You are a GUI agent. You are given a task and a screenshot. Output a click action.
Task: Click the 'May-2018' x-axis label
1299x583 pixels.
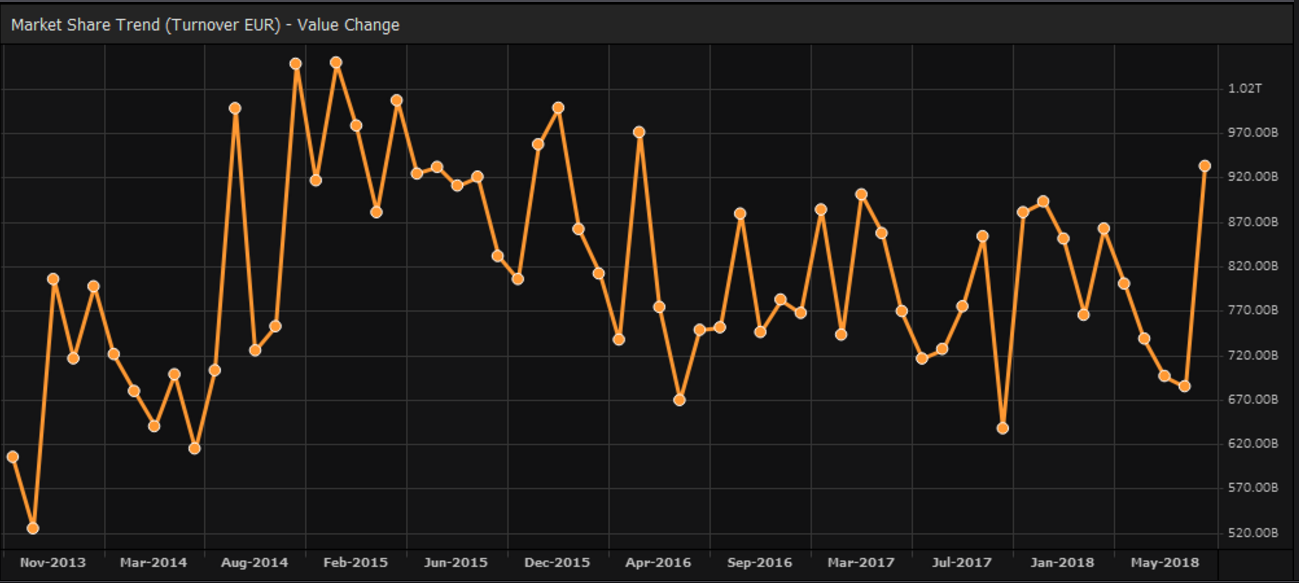coord(1164,563)
